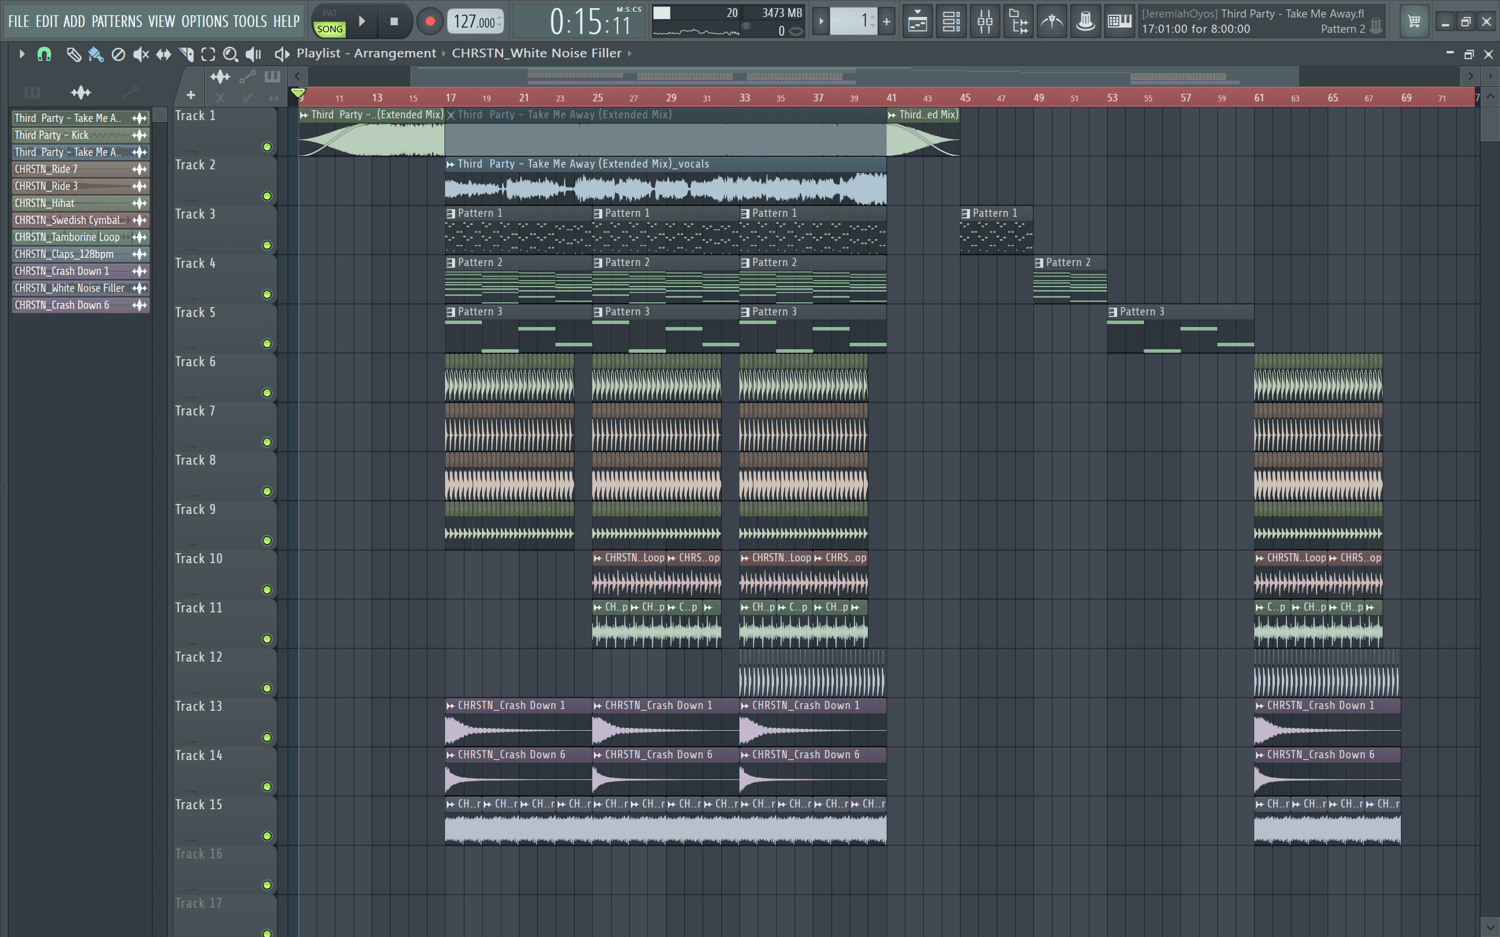Viewport: 1500px width, 937px height.
Task: Select the Slice tool
Action: click(x=186, y=54)
